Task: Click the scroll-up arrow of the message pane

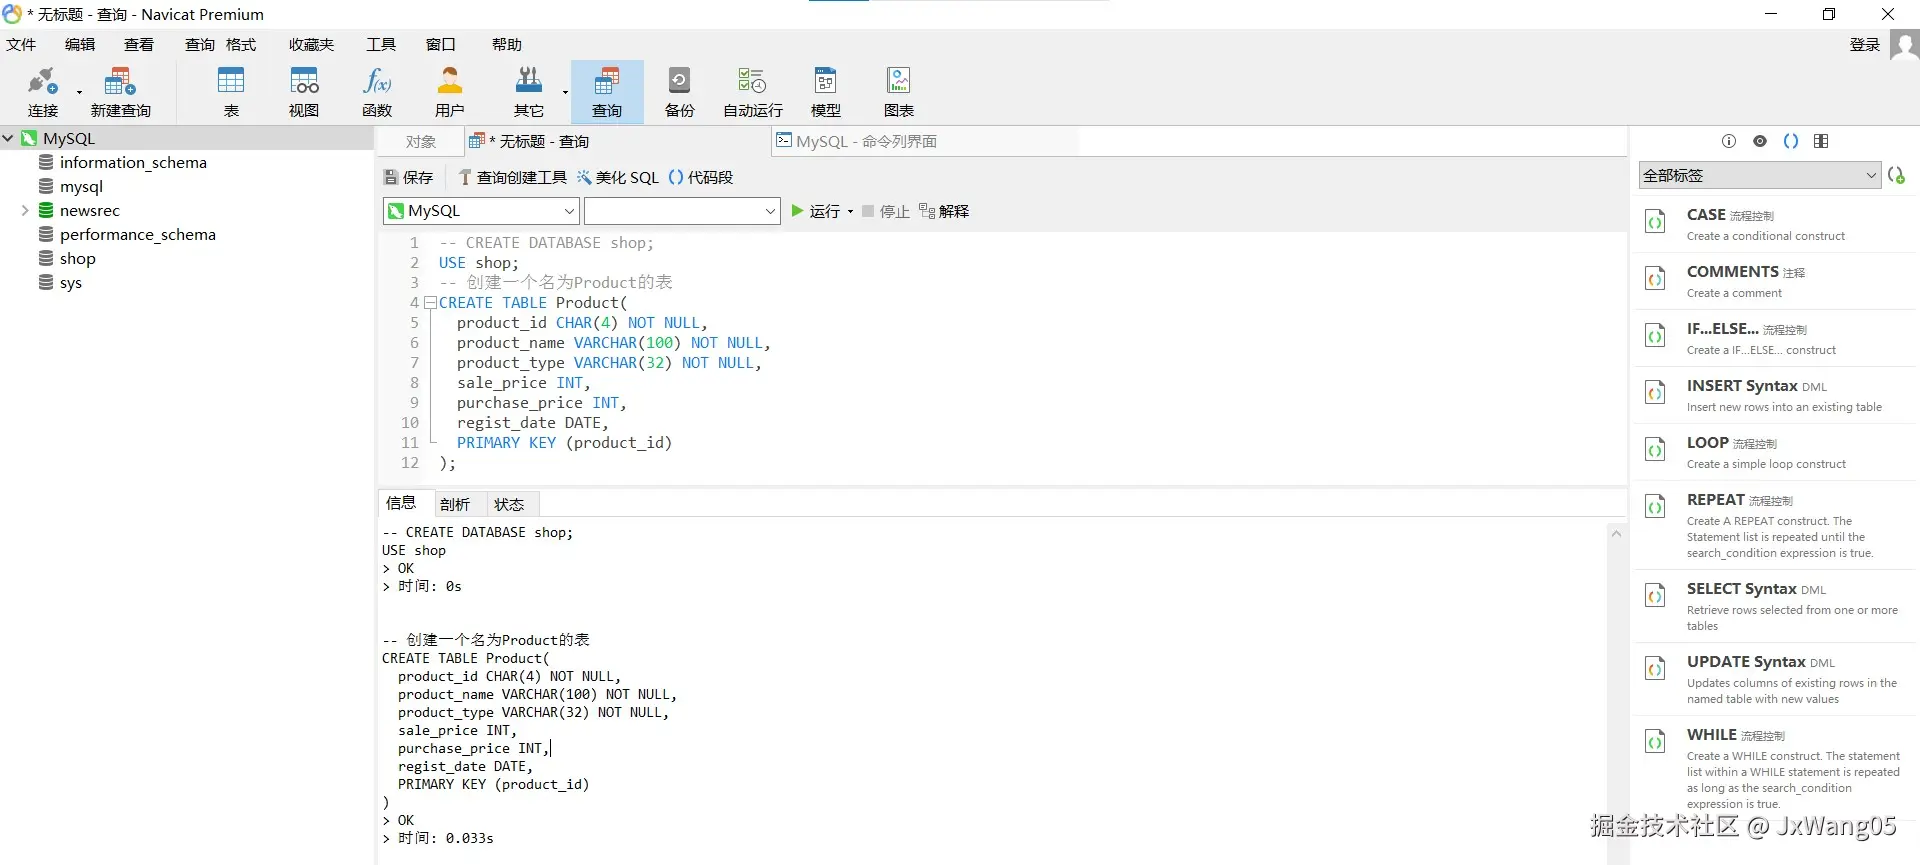Action: [1616, 534]
